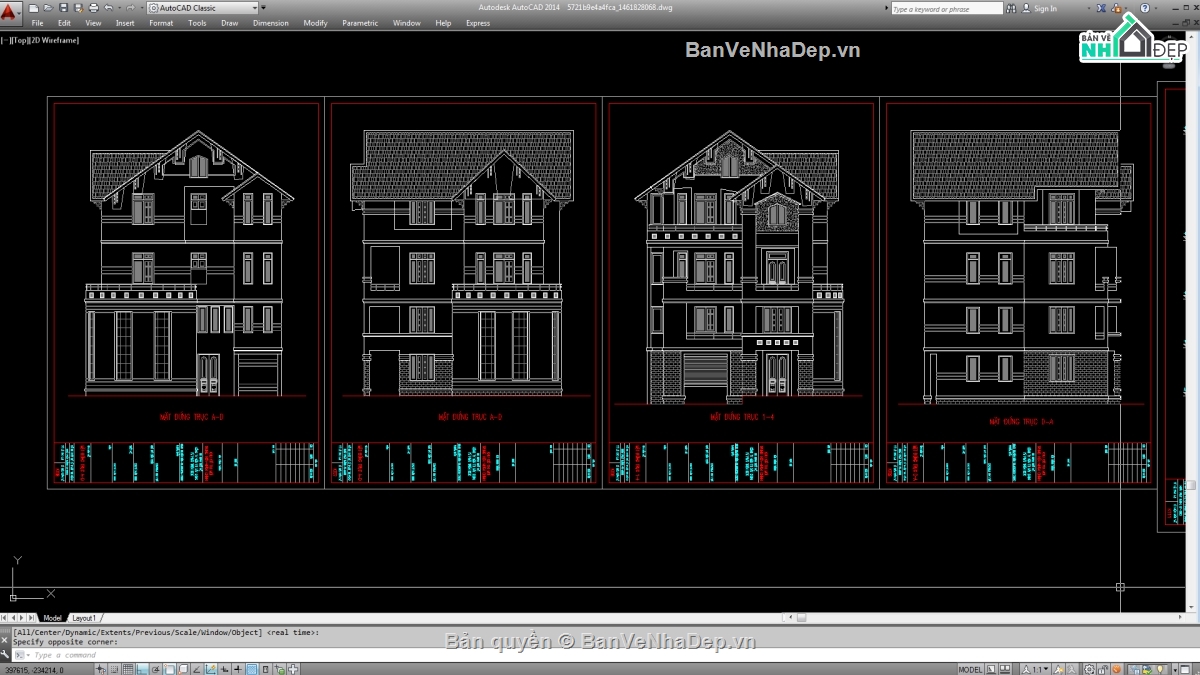Click the Open file folder icon
The image size is (1200, 675).
click(48, 8)
